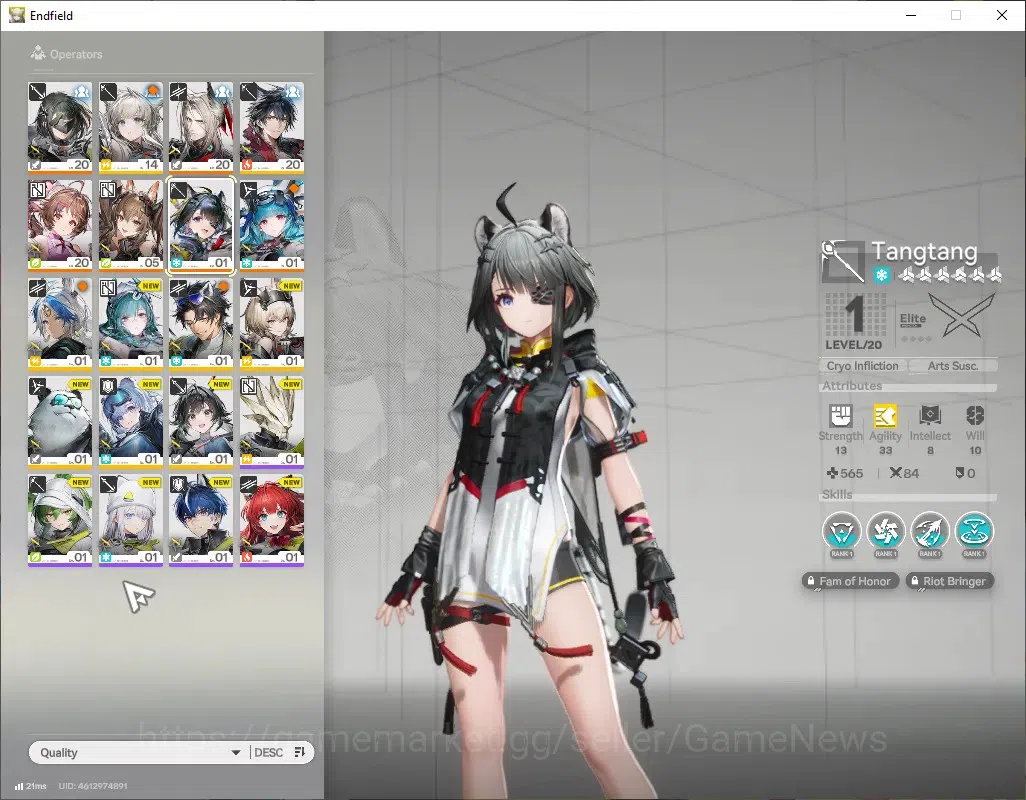Open the Cryo Infliction tag
1026x800 pixels.
point(862,366)
